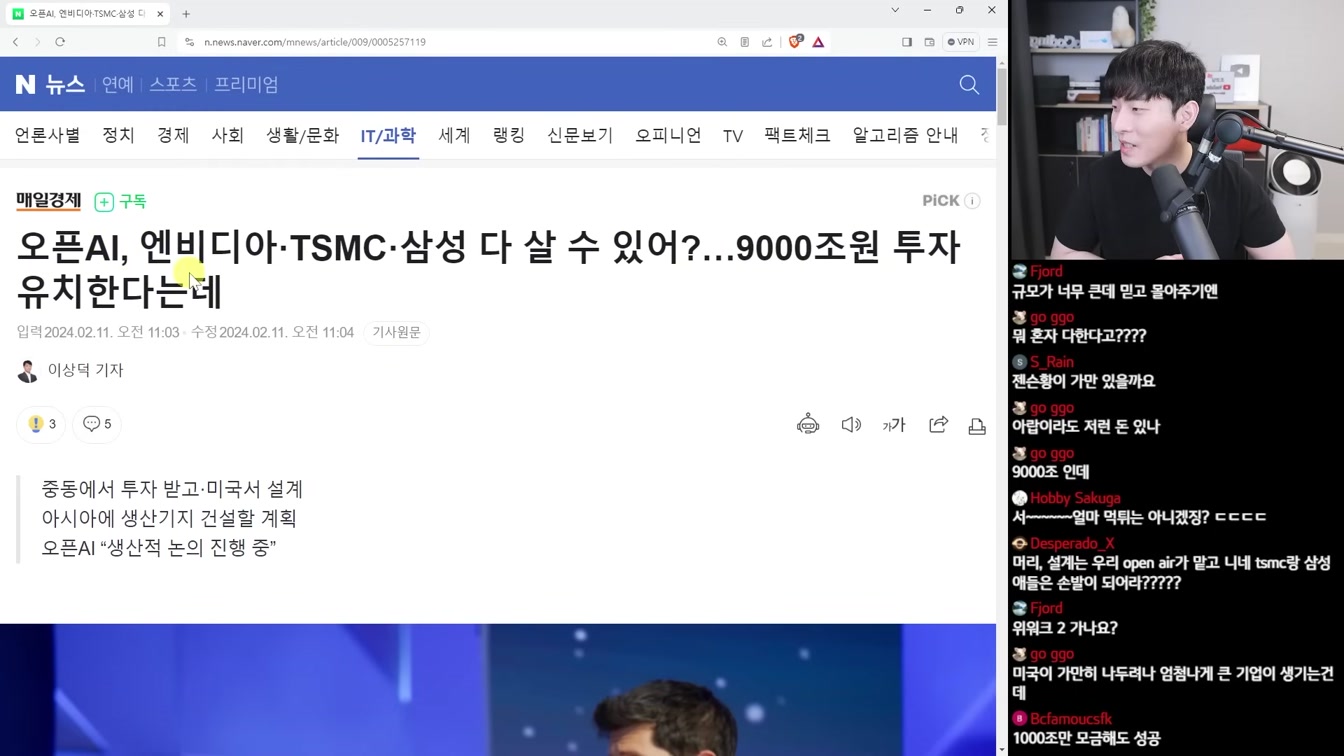Open Brave Shields lion icon

tap(795, 42)
